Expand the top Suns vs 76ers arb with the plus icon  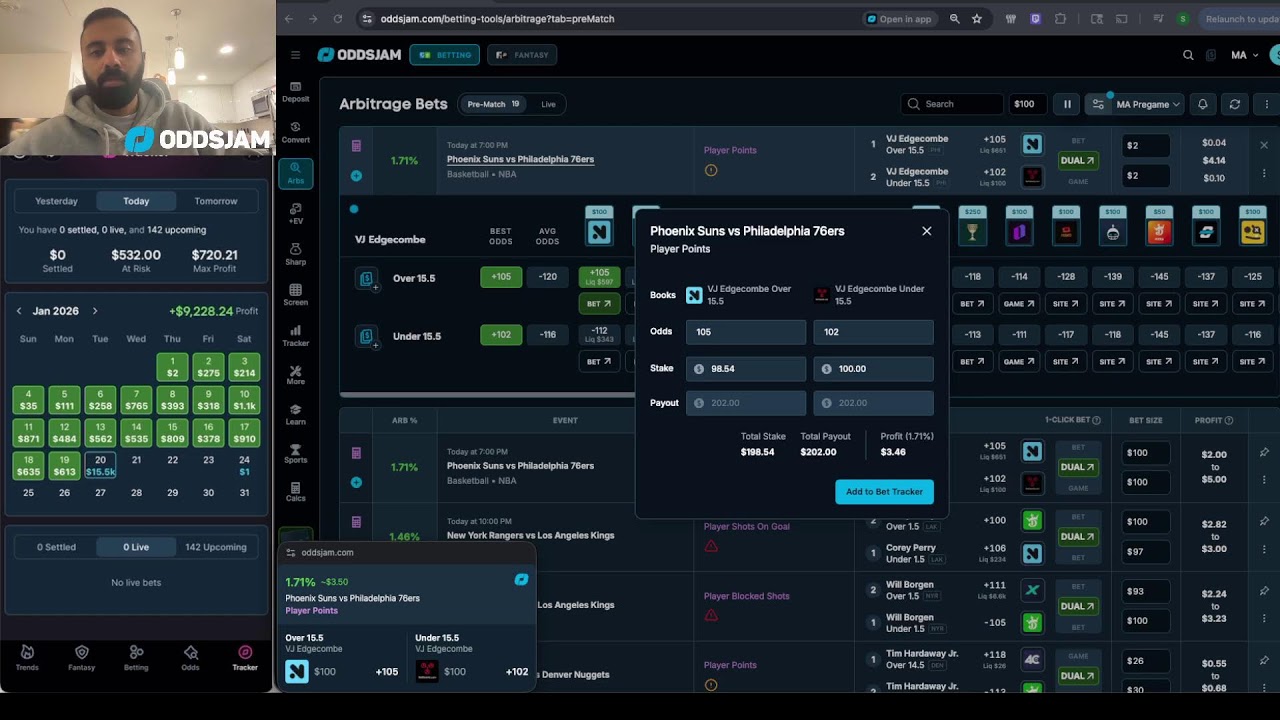356,176
